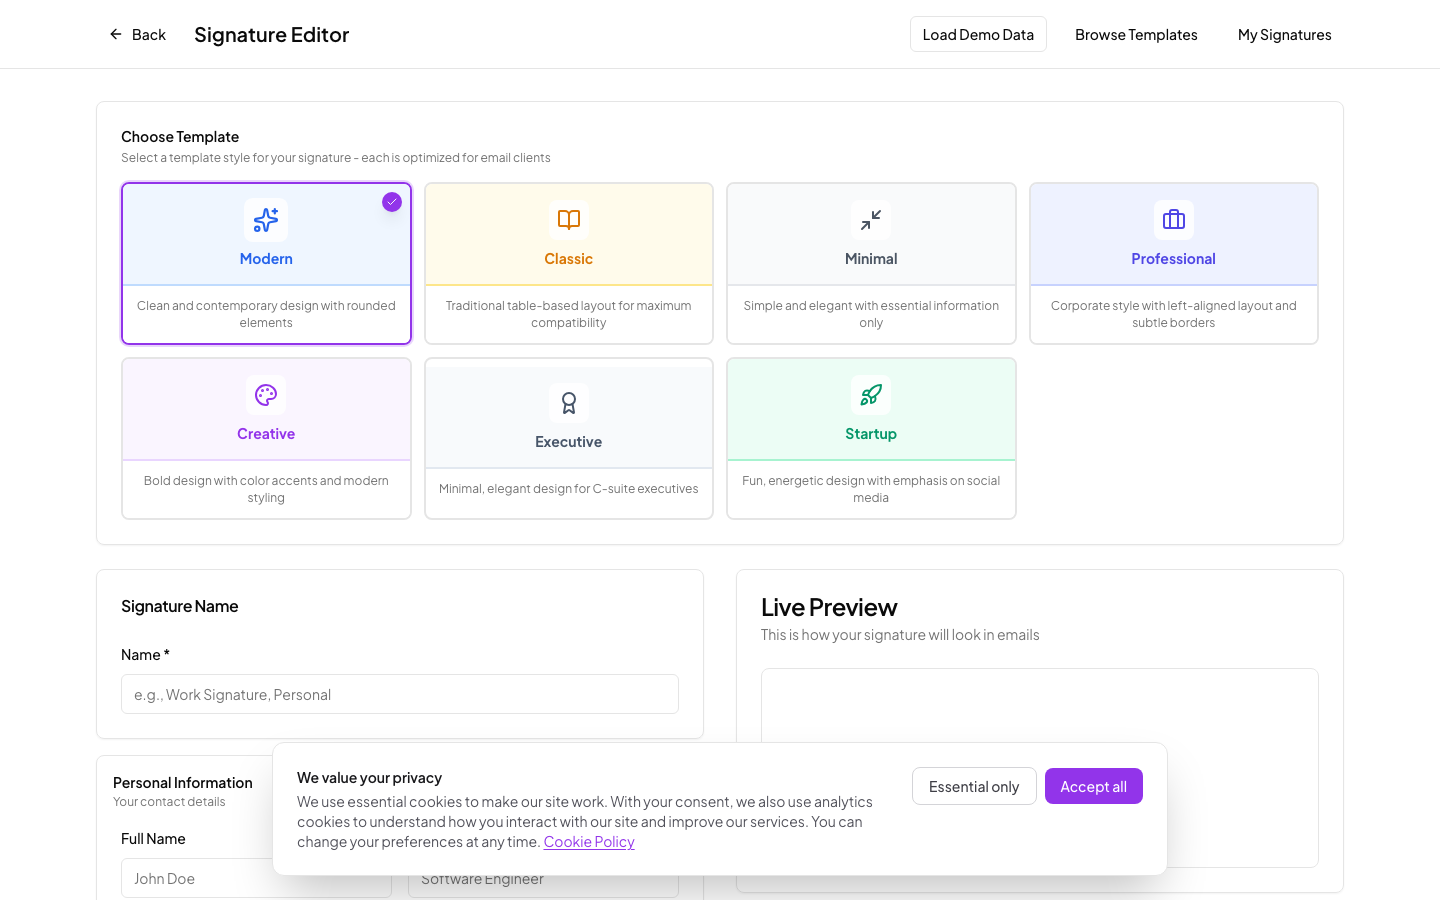The height and width of the screenshot is (900, 1440).
Task: Open My Signatures from the top navigation
Action: pyautogui.click(x=1284, y=34)
